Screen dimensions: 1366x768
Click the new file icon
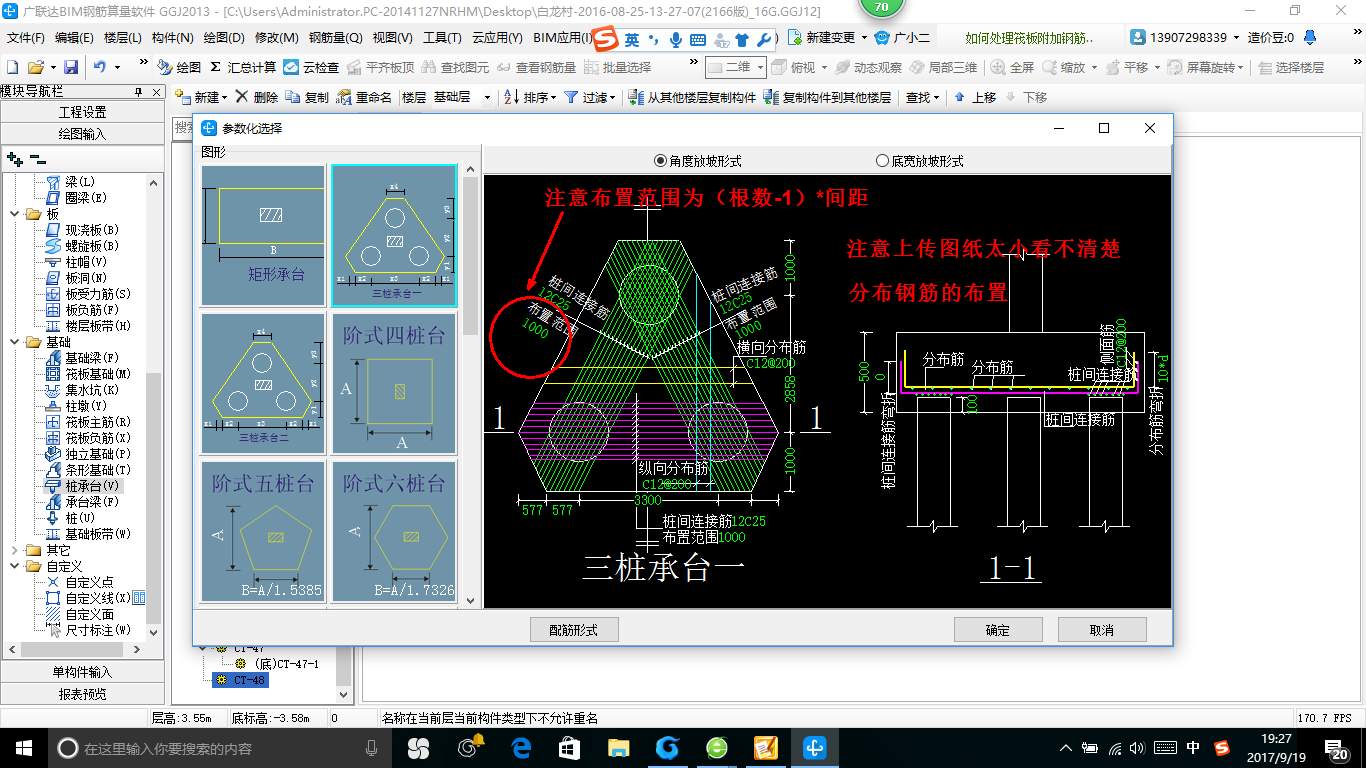[x=12, y=67]
